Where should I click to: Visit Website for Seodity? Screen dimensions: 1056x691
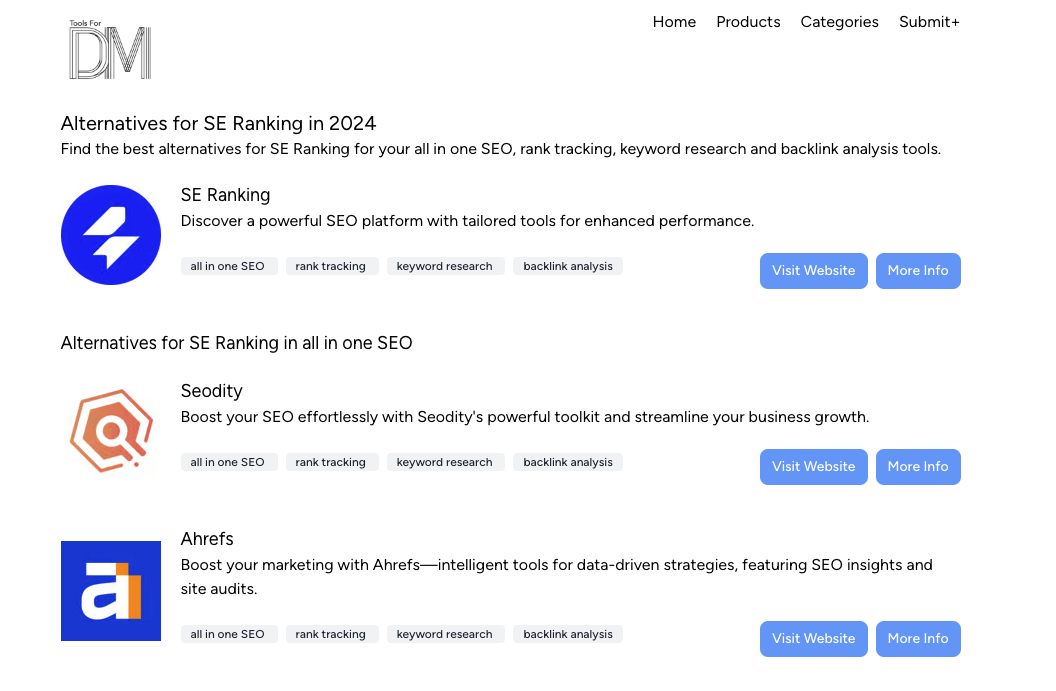click(x=813, y=467)
